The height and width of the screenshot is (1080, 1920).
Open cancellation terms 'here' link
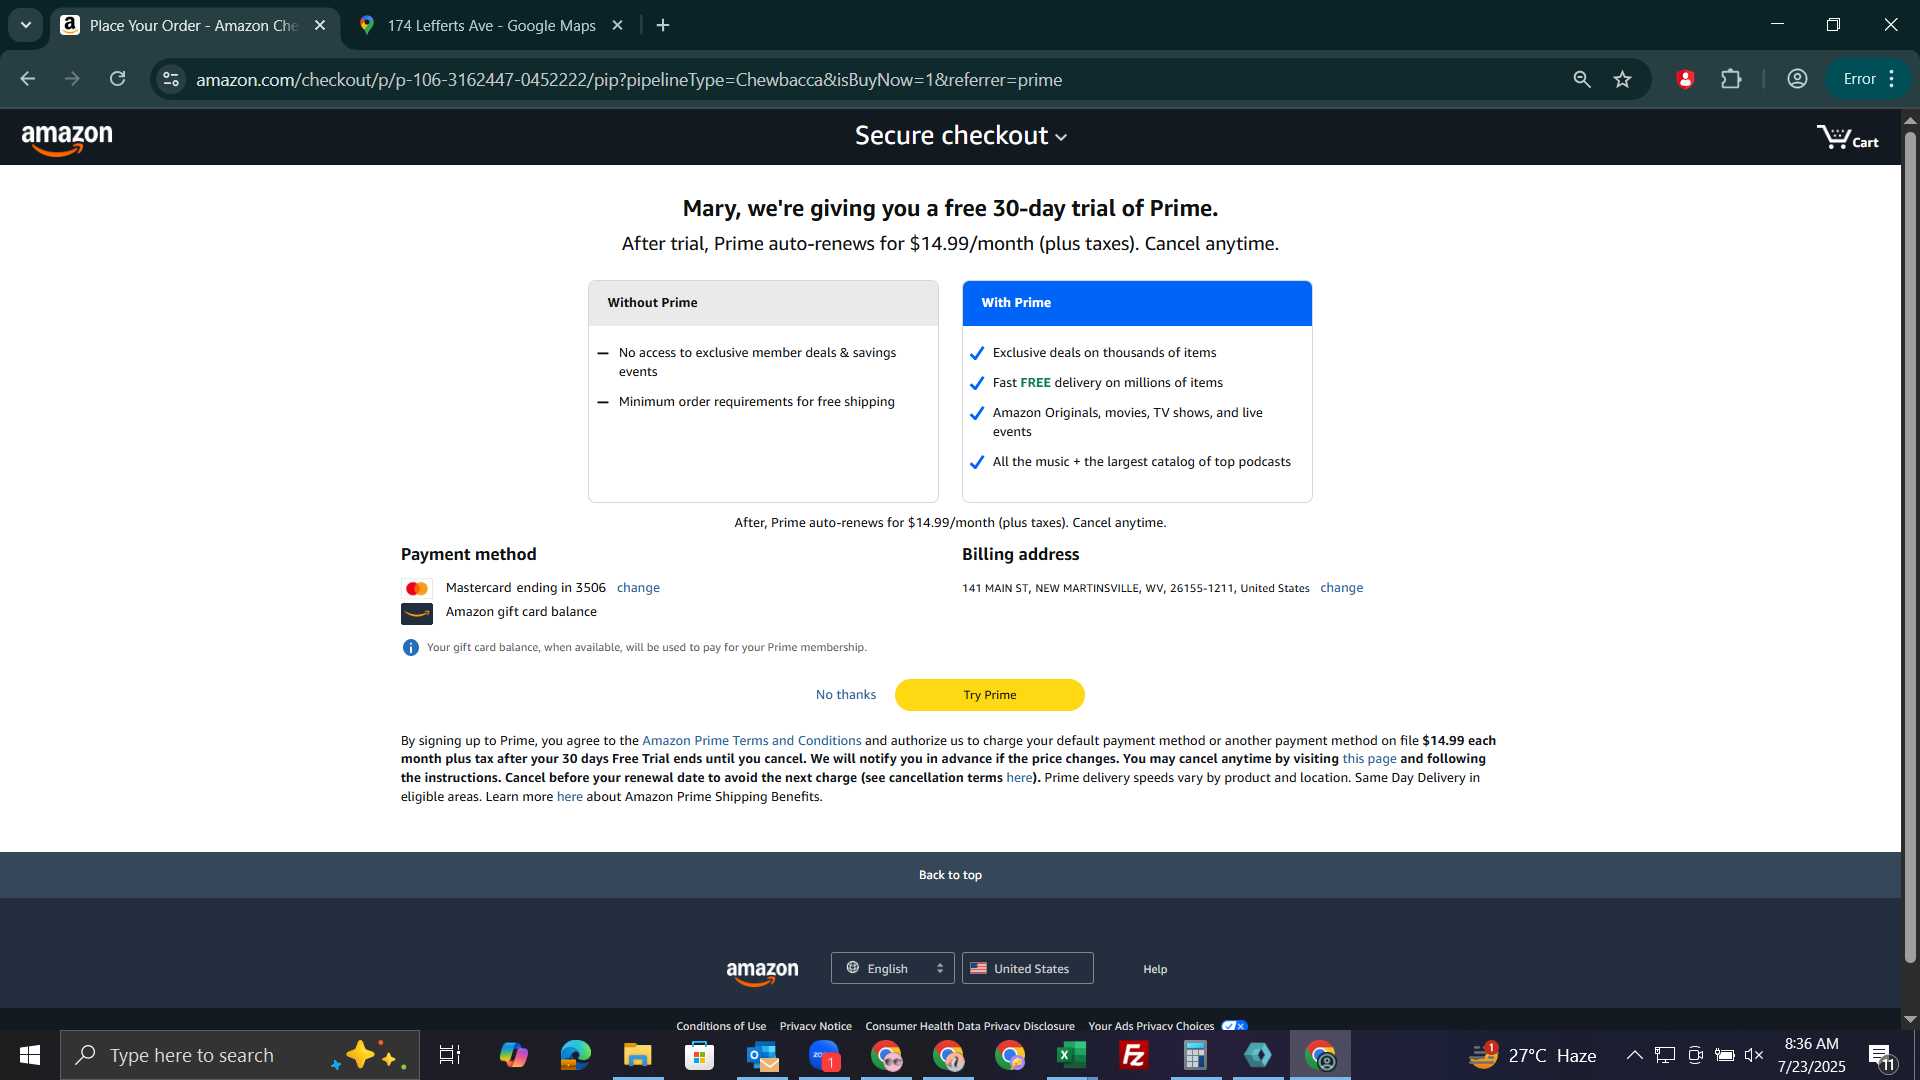[1019, 778]
